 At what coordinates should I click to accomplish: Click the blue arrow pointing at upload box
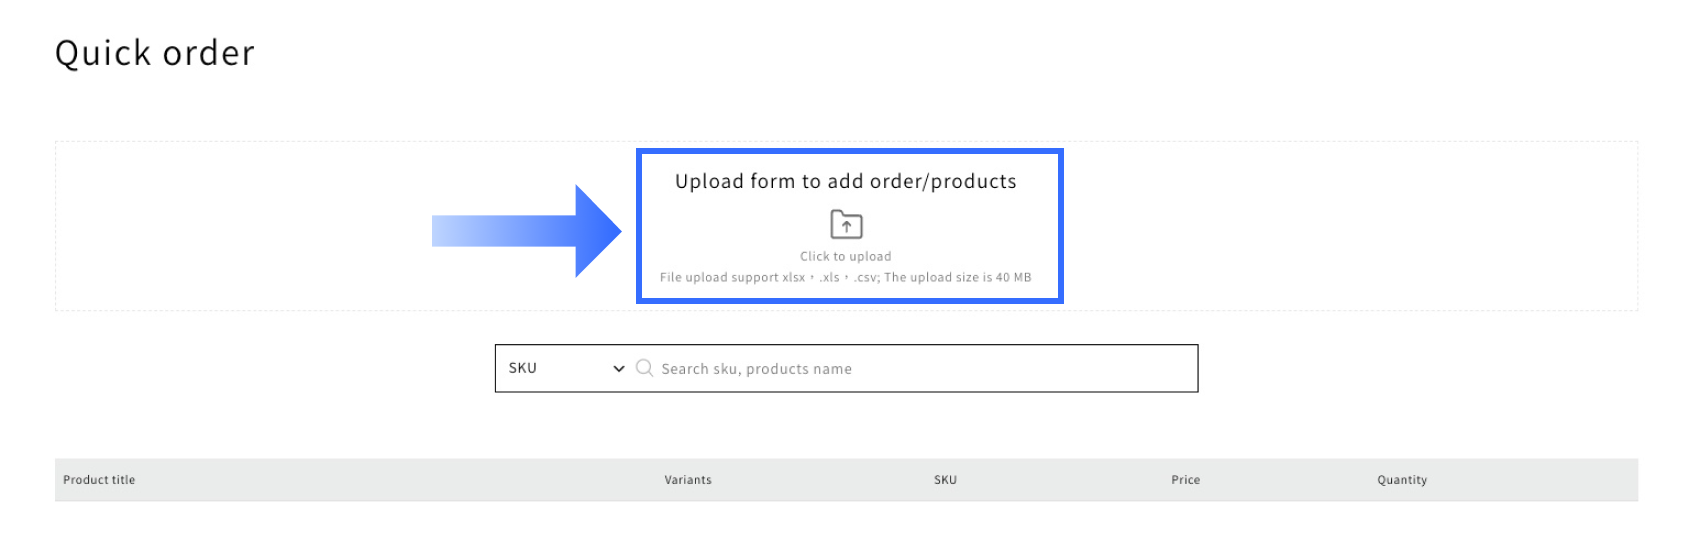point(526,231)
